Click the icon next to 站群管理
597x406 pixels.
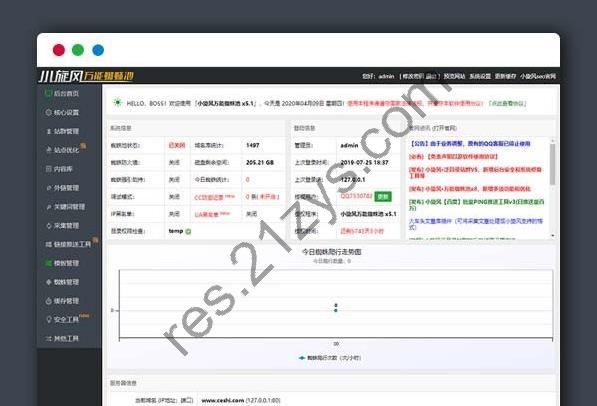48,131
